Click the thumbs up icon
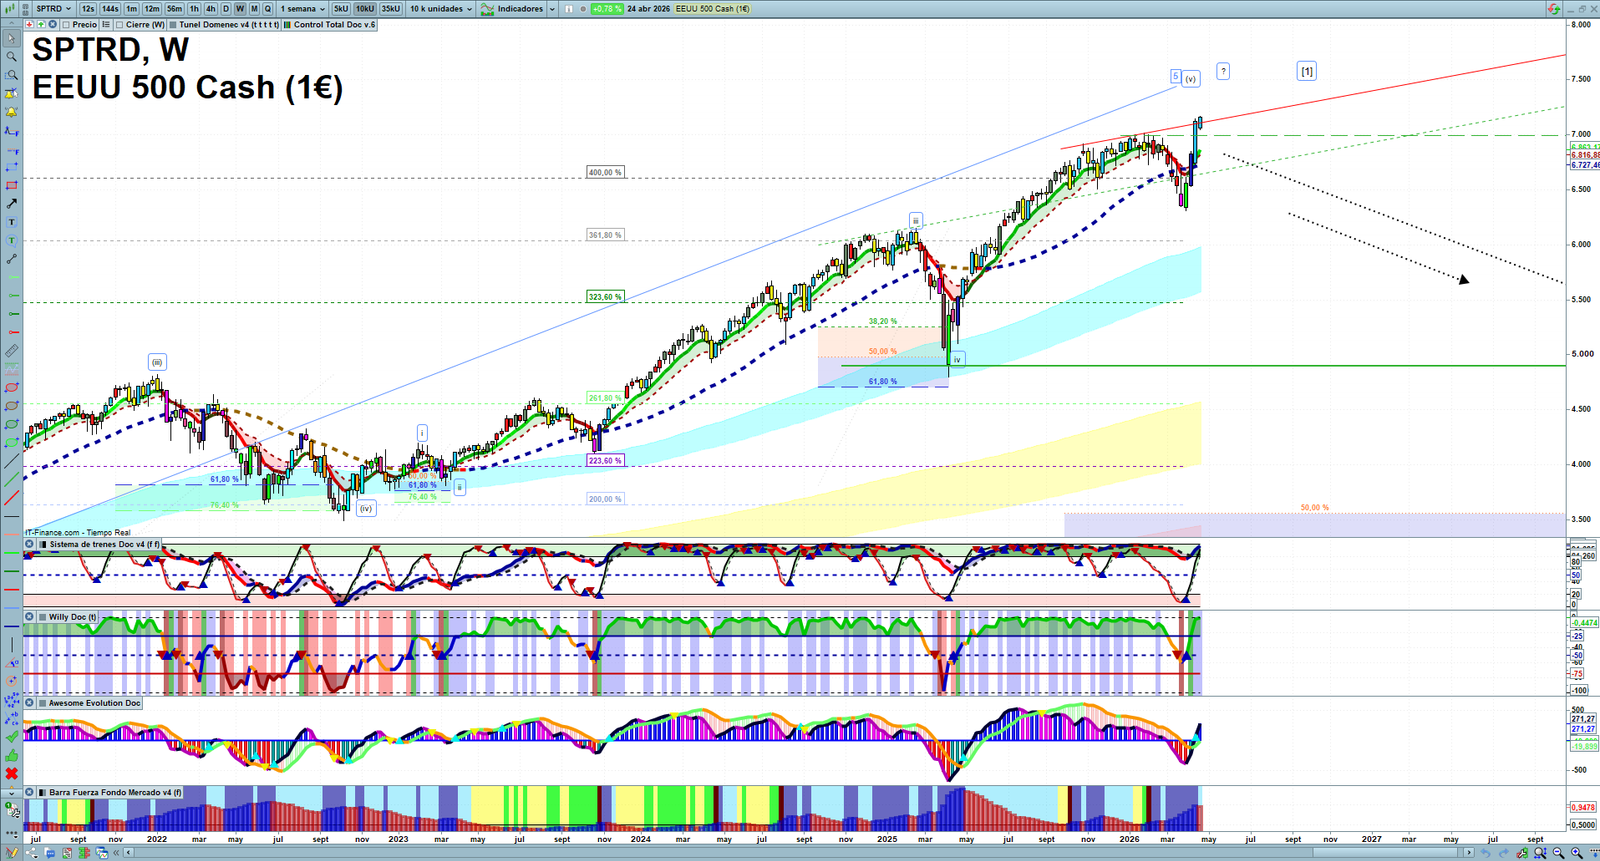Image resolution: width=1600 pixels, height=861 pixels. click(11, 756)
